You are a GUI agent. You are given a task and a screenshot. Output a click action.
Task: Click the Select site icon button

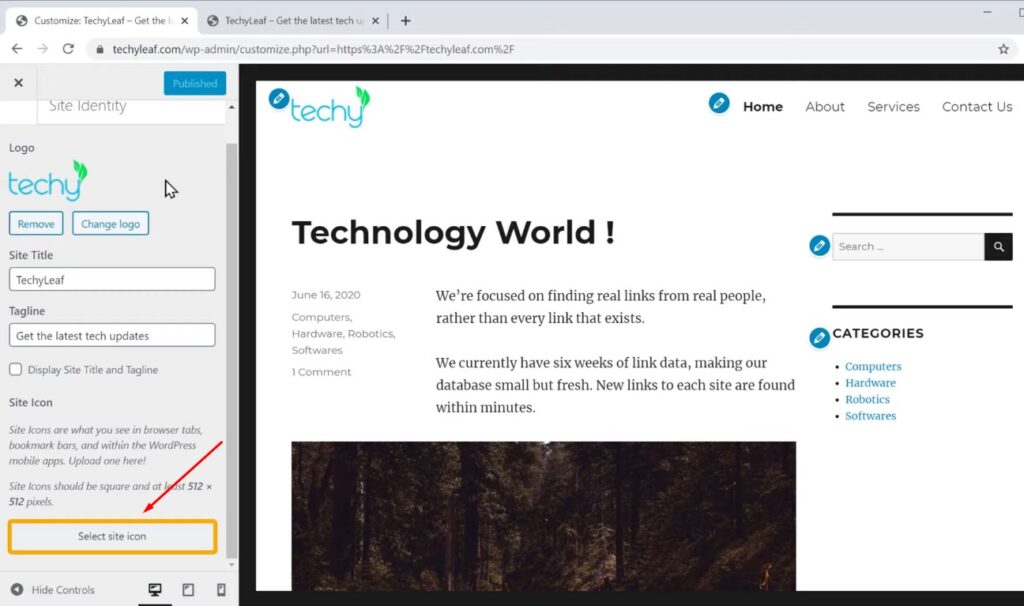click(x=112, y=537)
